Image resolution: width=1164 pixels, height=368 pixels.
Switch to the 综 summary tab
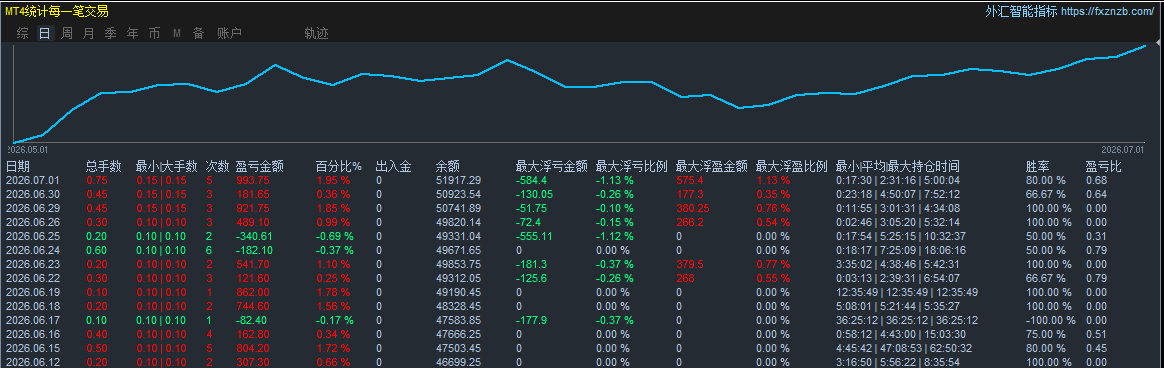[23, 33]
